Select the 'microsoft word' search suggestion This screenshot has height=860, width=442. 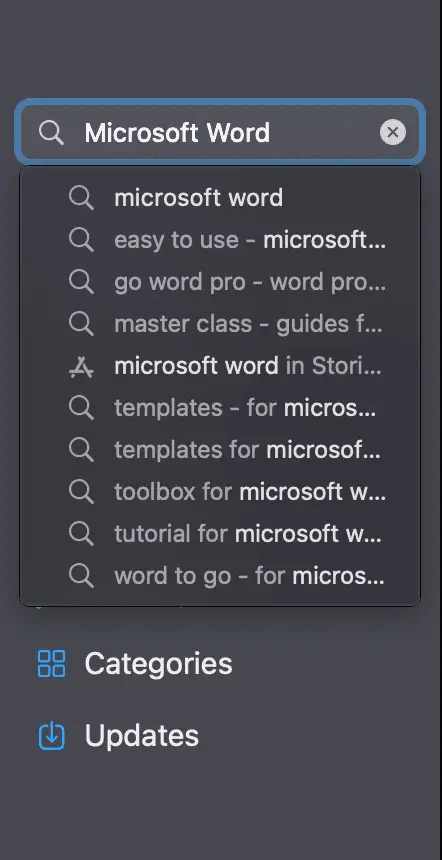click(220, 197)
